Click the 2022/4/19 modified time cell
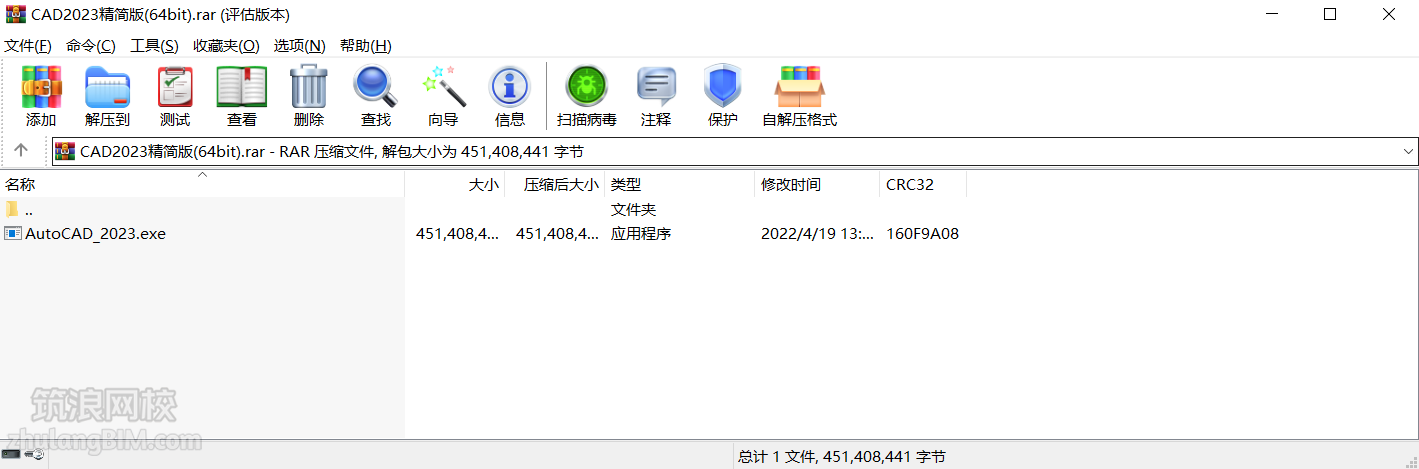 tap(817, 234)
